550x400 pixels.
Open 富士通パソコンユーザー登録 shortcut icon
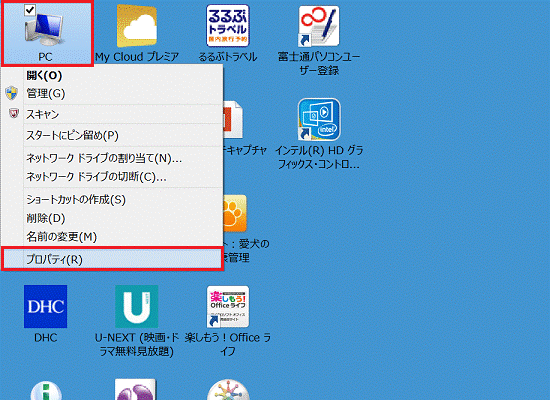click(319, 26)
